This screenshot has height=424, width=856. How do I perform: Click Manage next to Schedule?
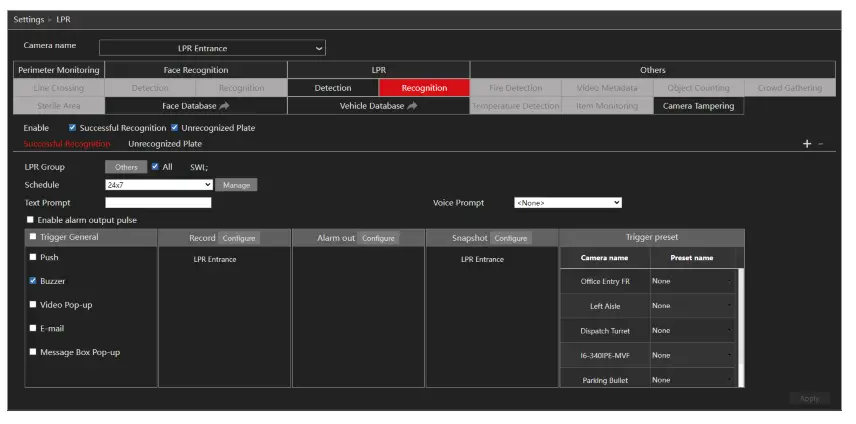pos(237,185)
